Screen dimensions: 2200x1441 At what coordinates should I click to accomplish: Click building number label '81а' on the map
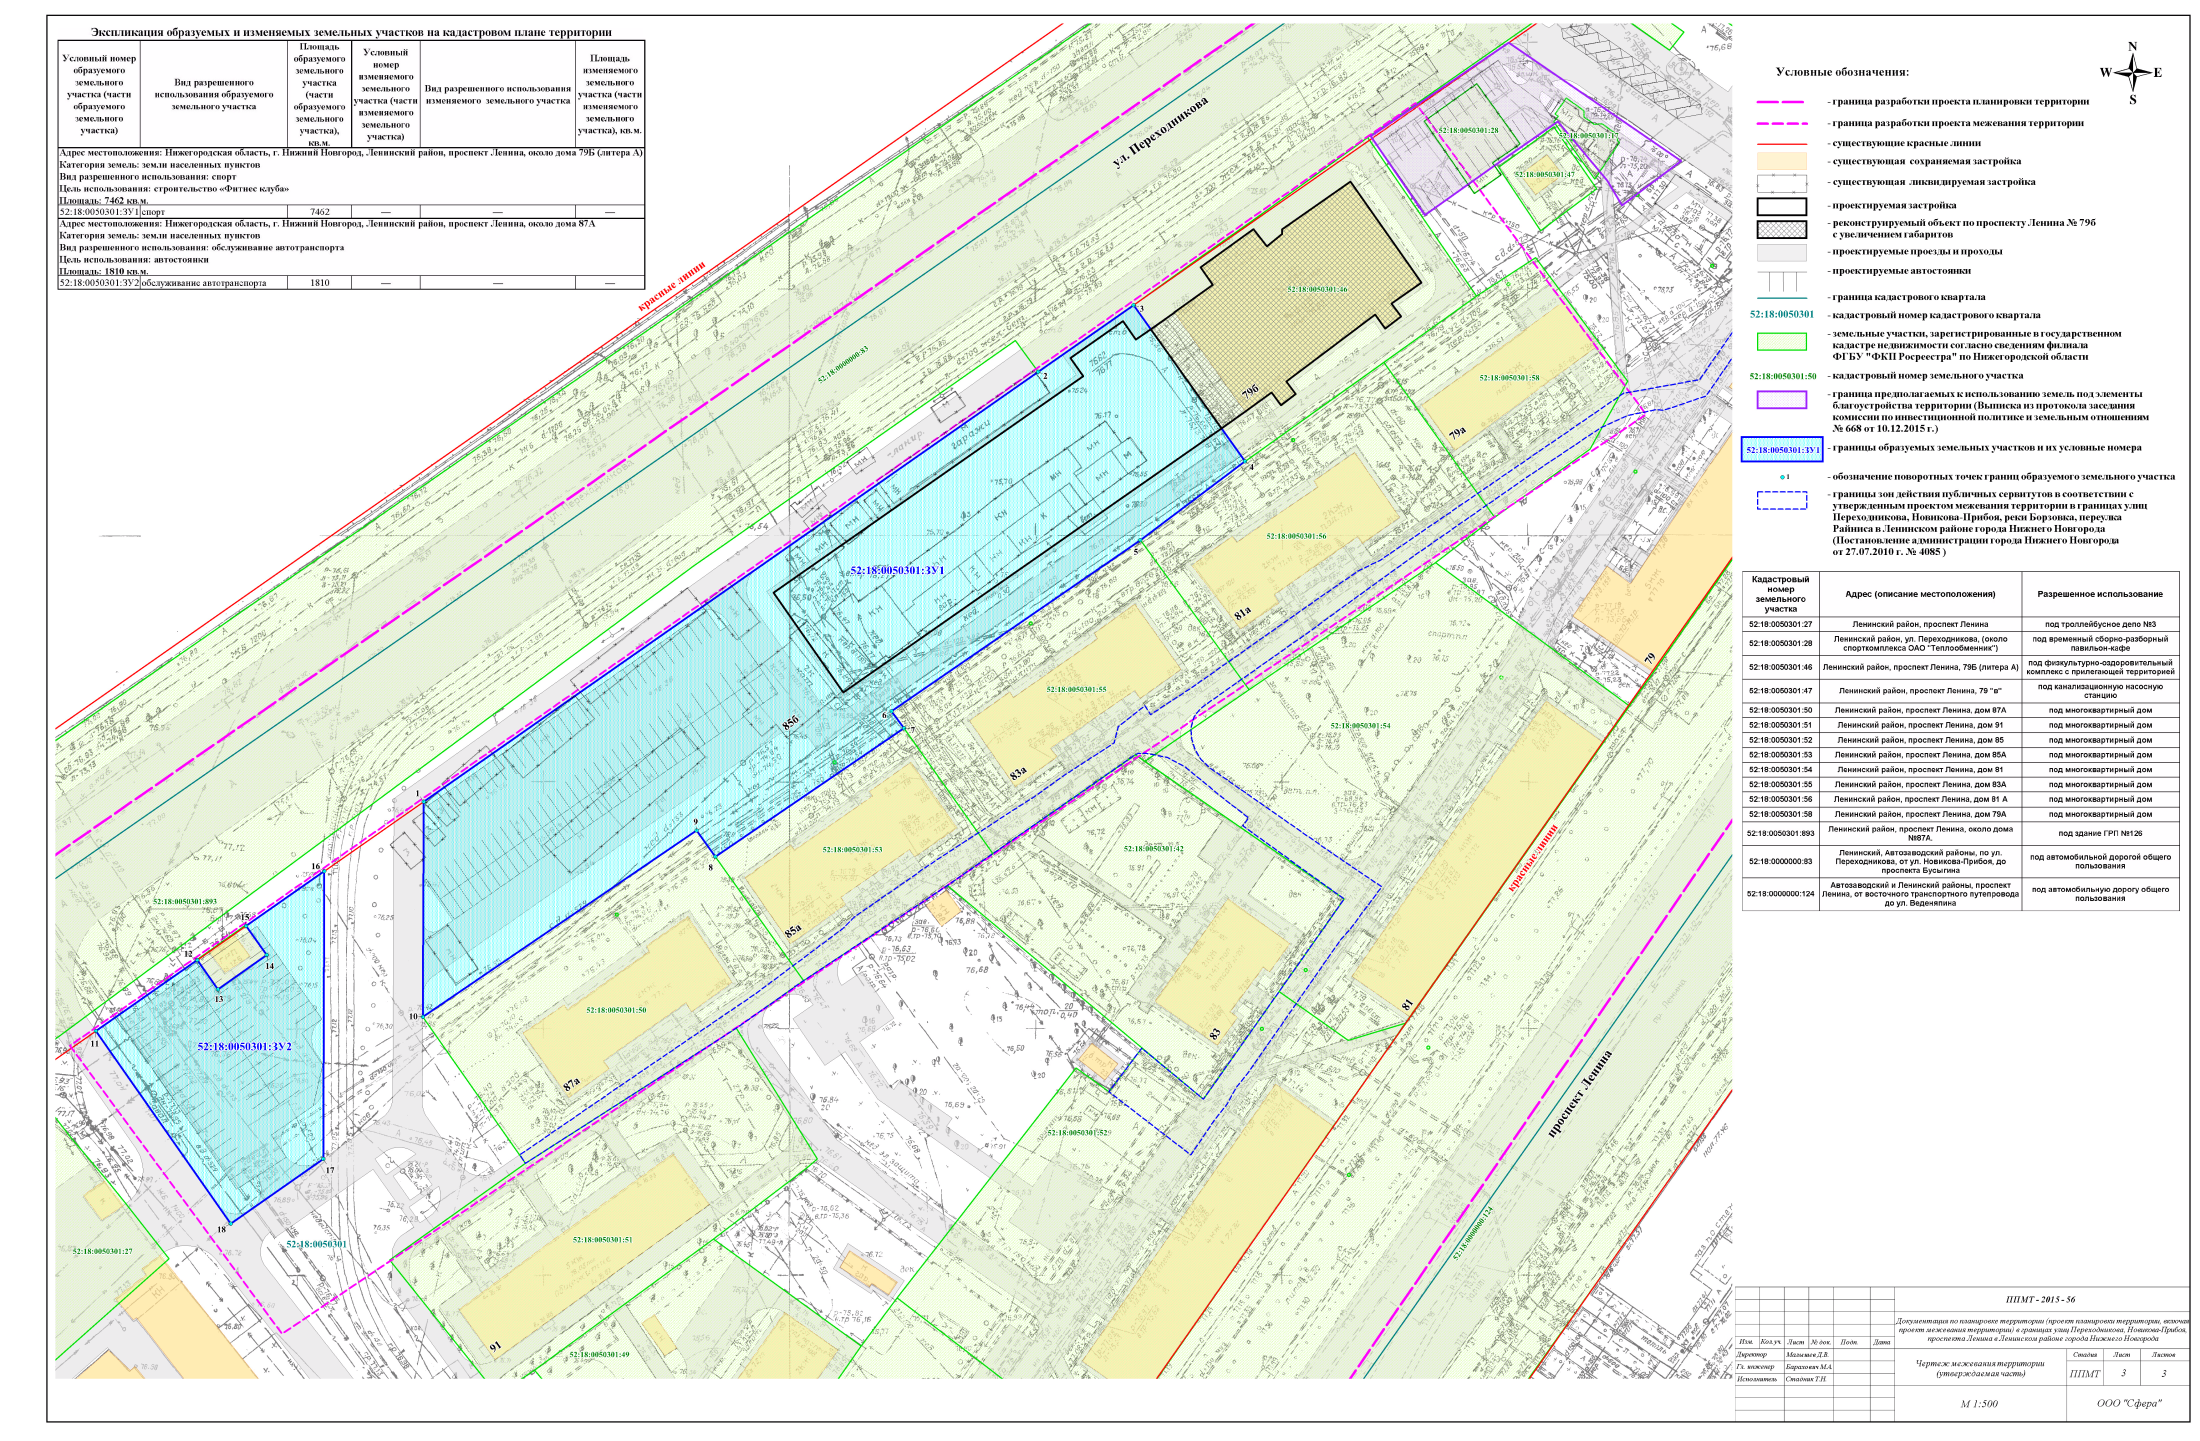coord(1242,612)
